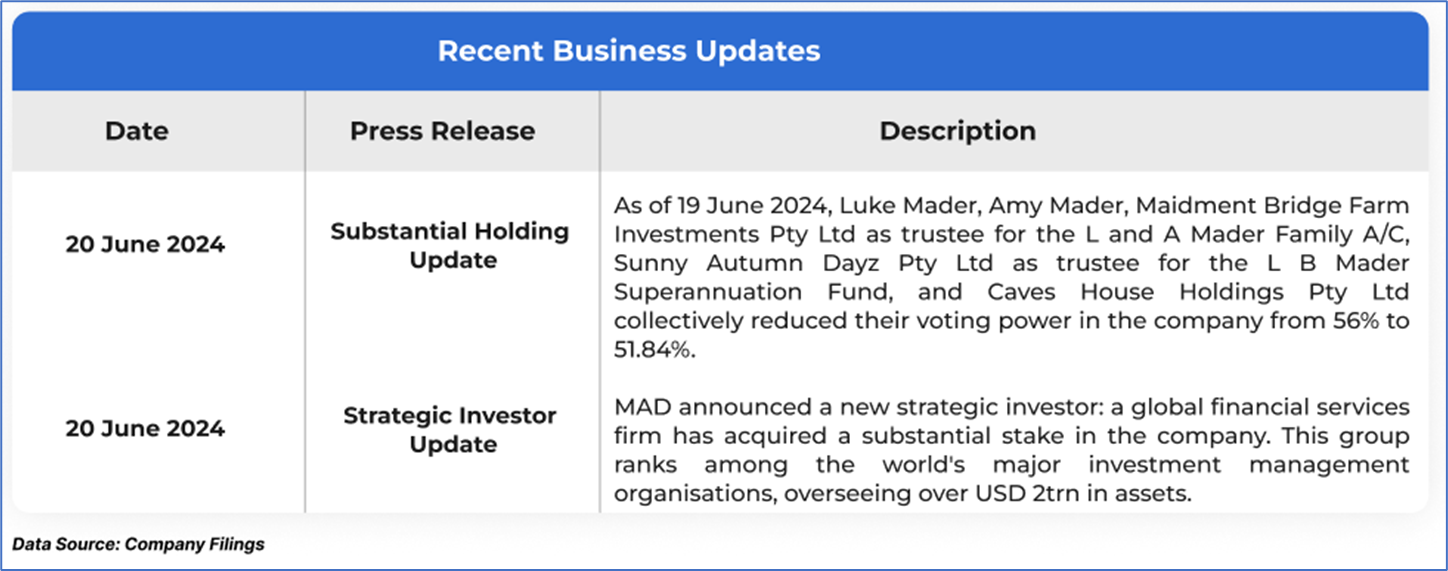Screen dimensions: 1448x571
Task: Select the Description column header
Action: click(x=957, y=131)
